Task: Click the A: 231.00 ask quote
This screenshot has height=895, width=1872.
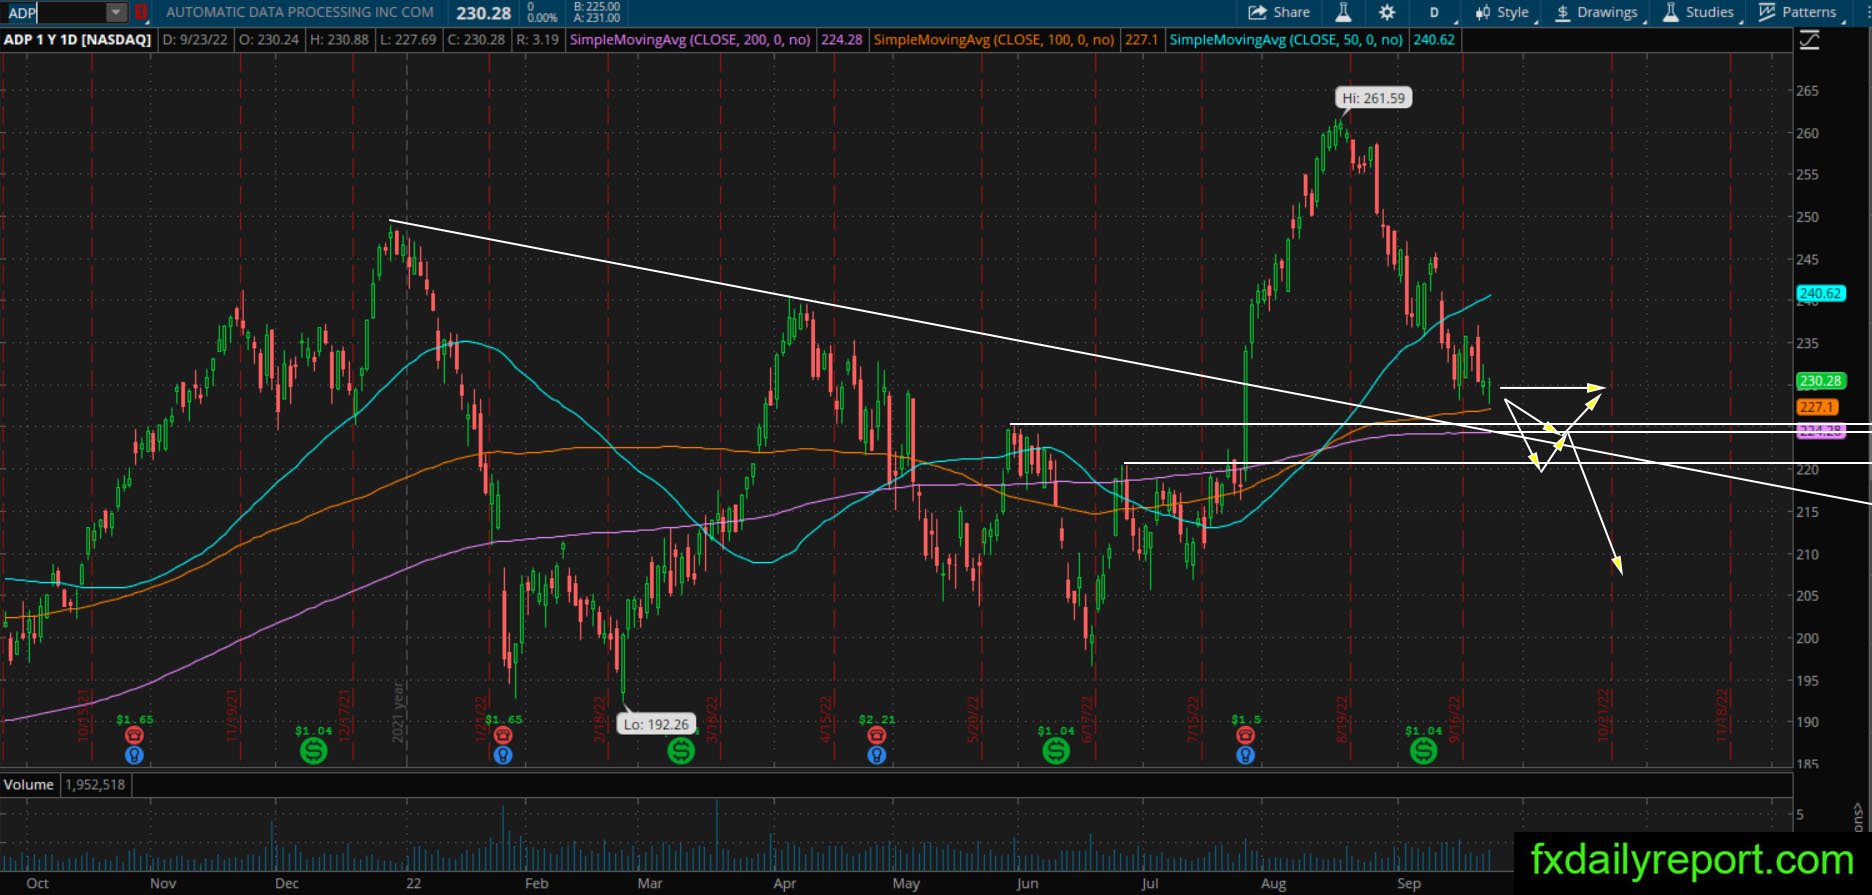Action: tap(597, 18)
